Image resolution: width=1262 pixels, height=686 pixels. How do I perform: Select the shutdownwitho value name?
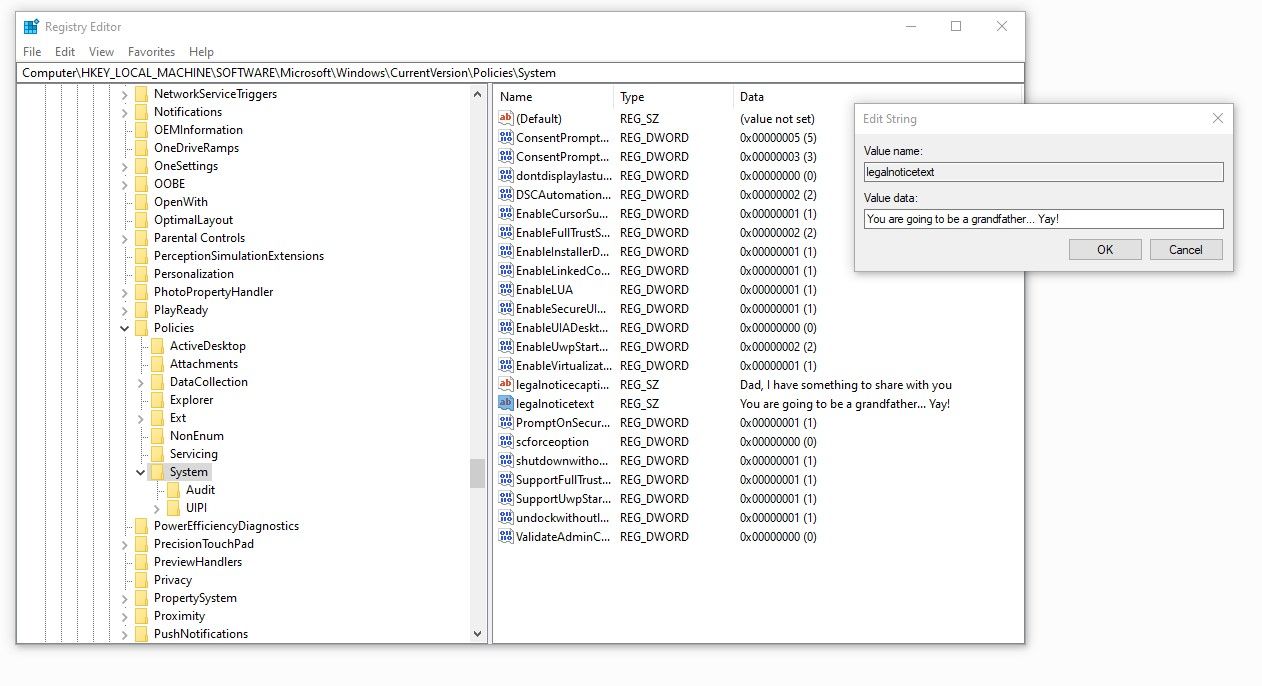tap(561, 461)
